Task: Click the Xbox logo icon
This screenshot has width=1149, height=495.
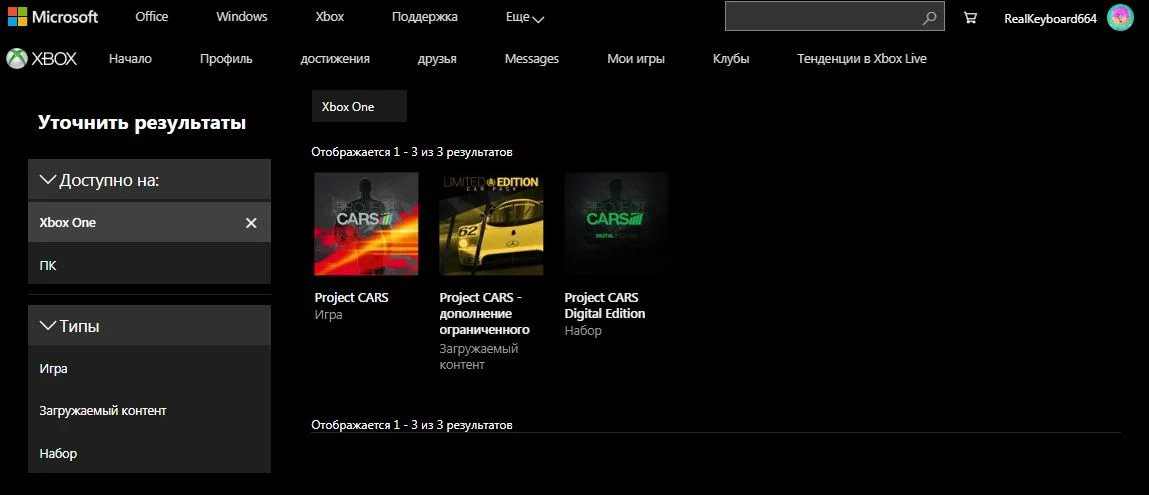Action: point(17,59)
